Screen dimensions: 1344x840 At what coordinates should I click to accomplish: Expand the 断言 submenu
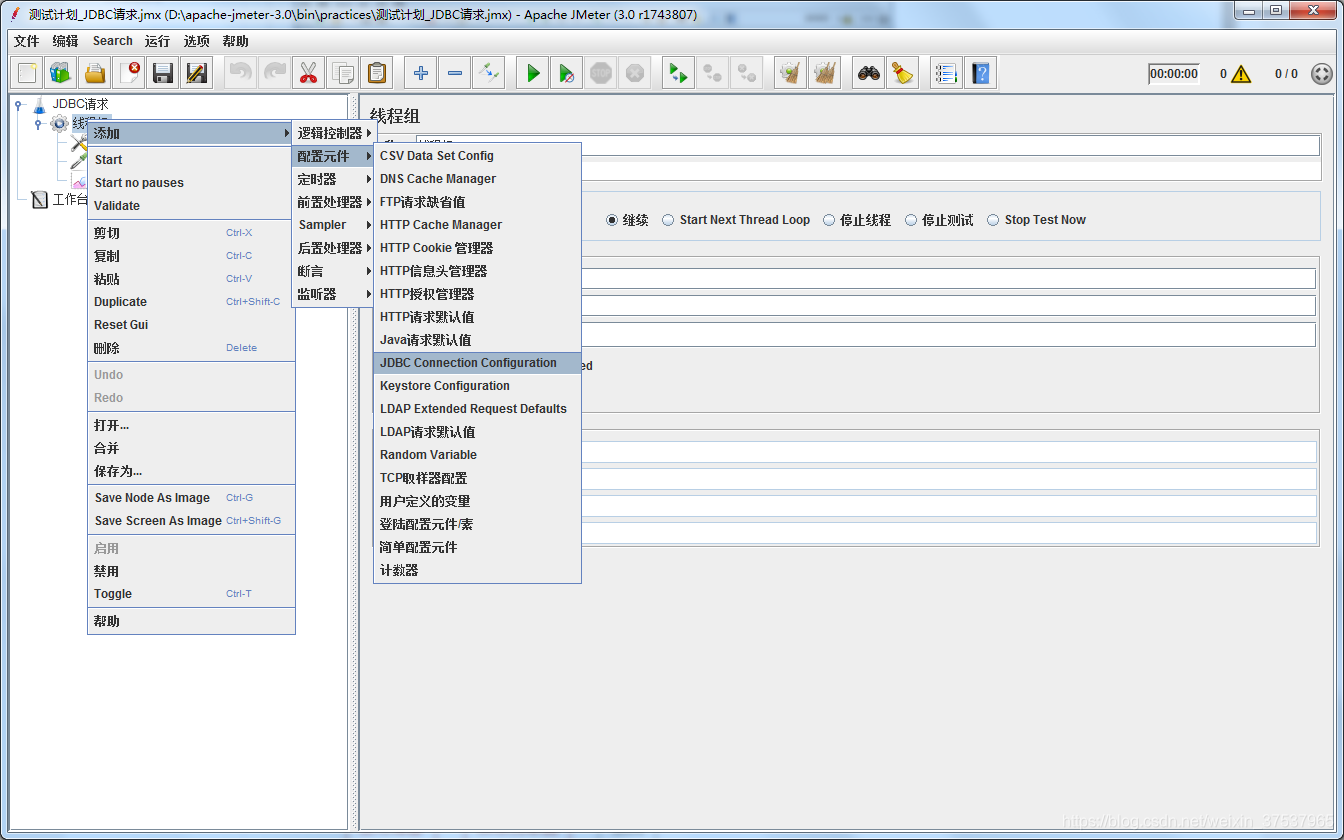coord(335,271)
